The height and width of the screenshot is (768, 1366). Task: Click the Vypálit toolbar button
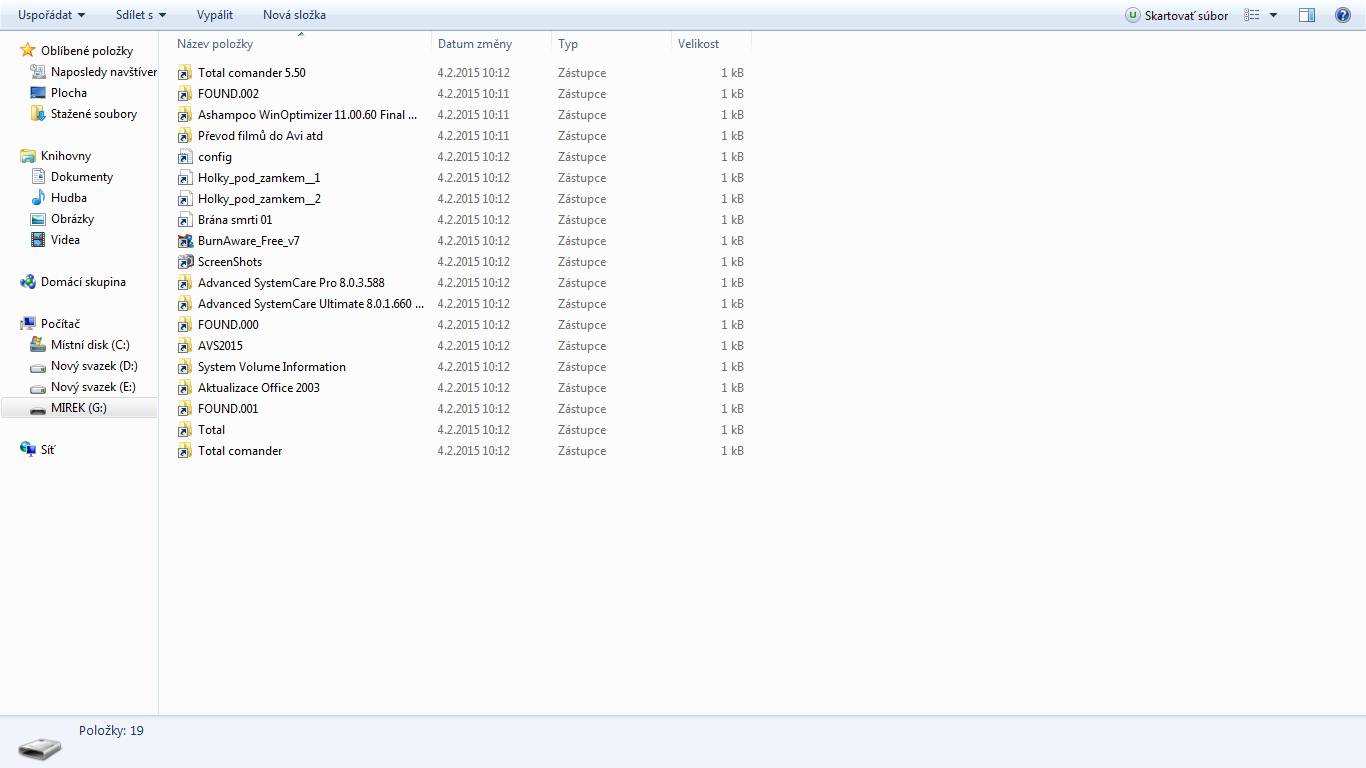(x=215, y=15)
